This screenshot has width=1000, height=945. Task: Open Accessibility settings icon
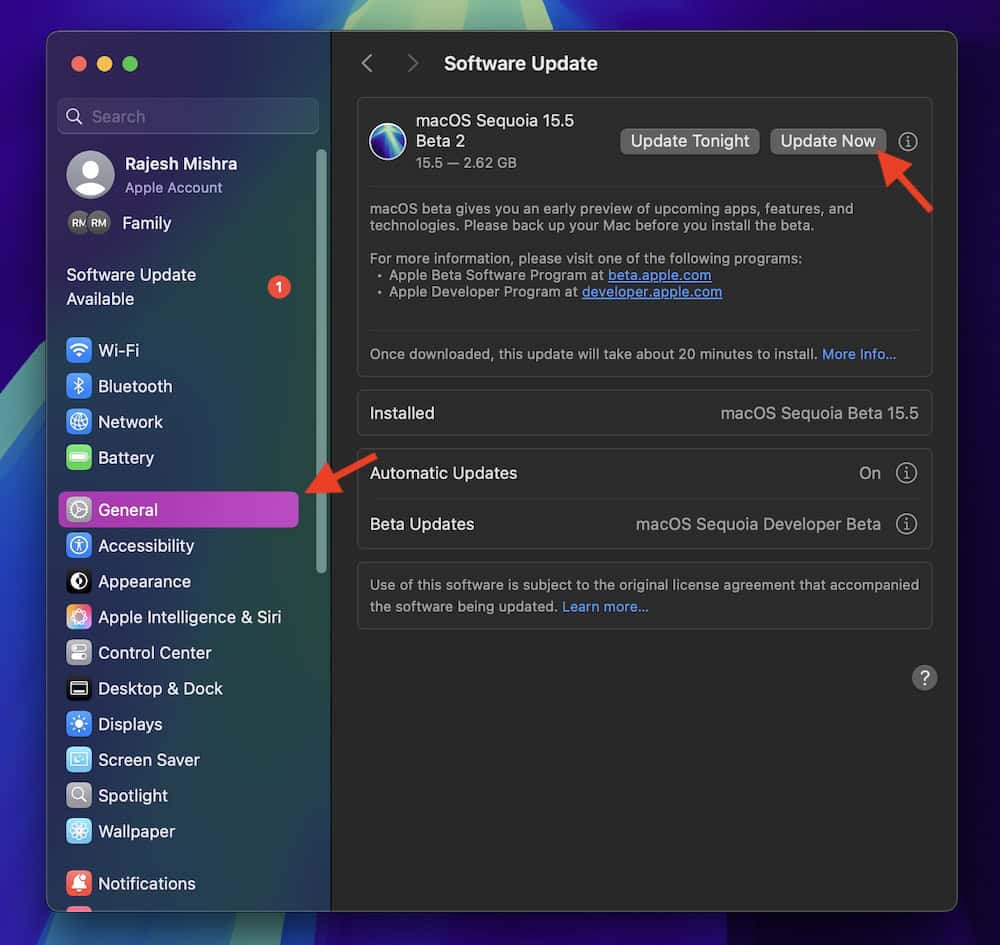(x=79, y=546)
